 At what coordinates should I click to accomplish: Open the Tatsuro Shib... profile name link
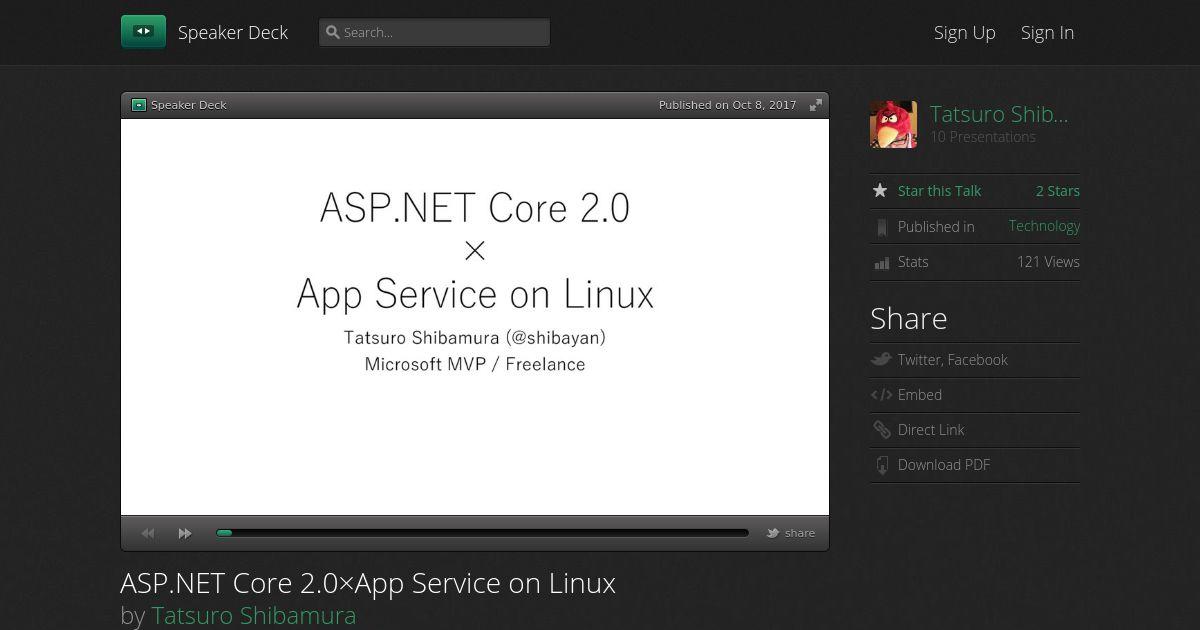pyautogui.click(x=999, y=114)
